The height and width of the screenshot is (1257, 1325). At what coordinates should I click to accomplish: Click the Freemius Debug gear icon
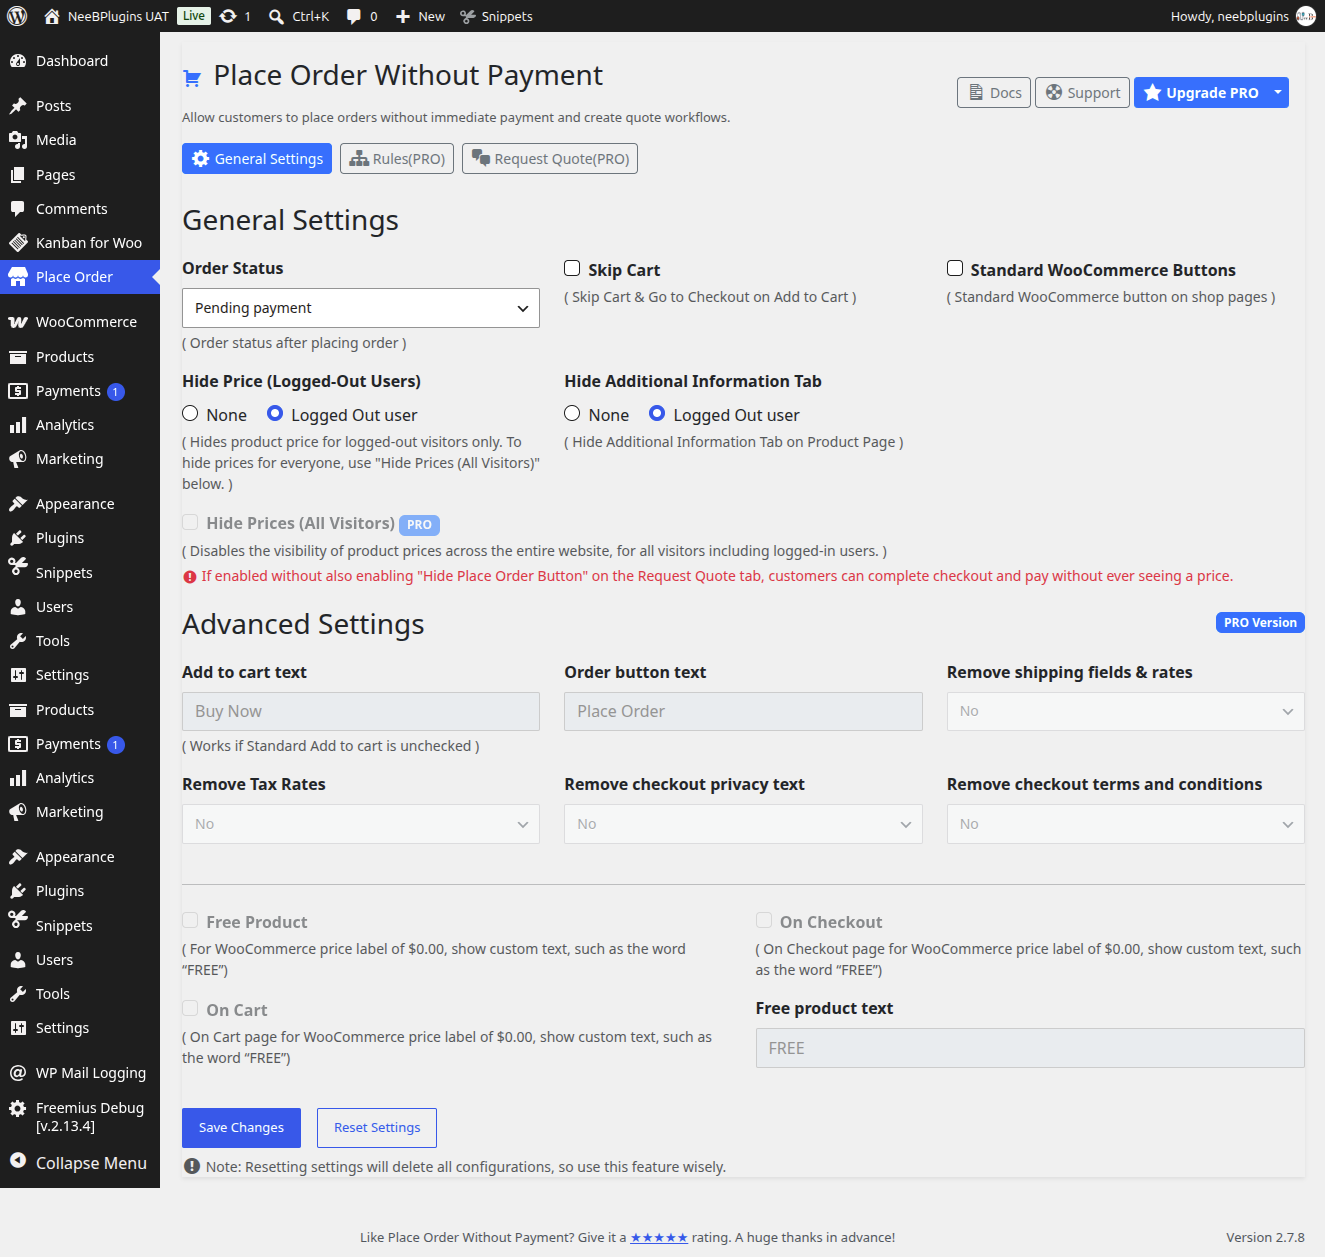18,1108
